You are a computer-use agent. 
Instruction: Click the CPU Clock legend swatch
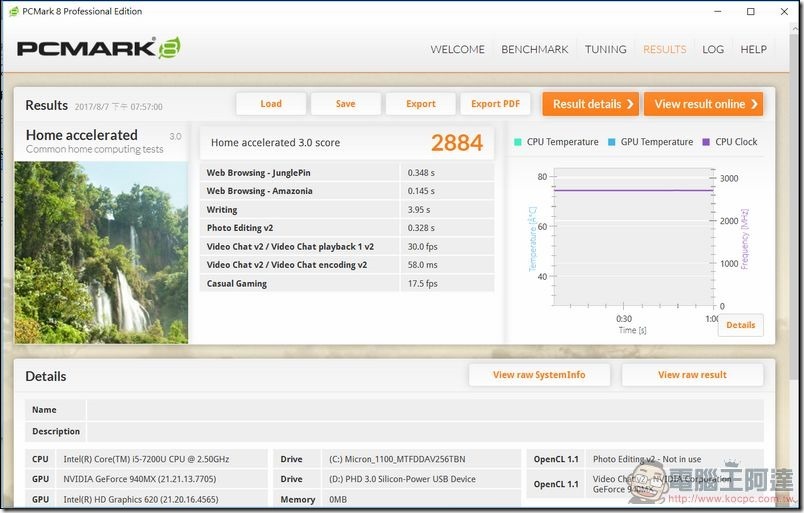pyautogui.click(x=706, y=142)
